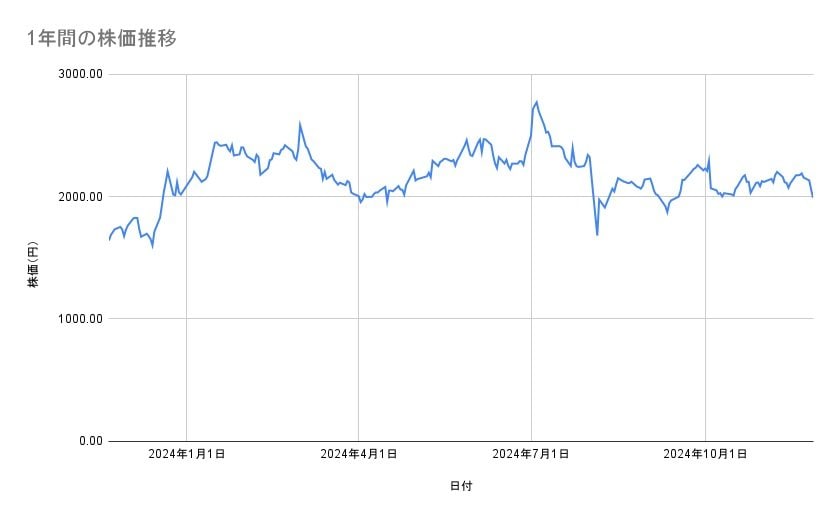
Task: Click the horizontal axis title 日付
Action: click(461, 486)
